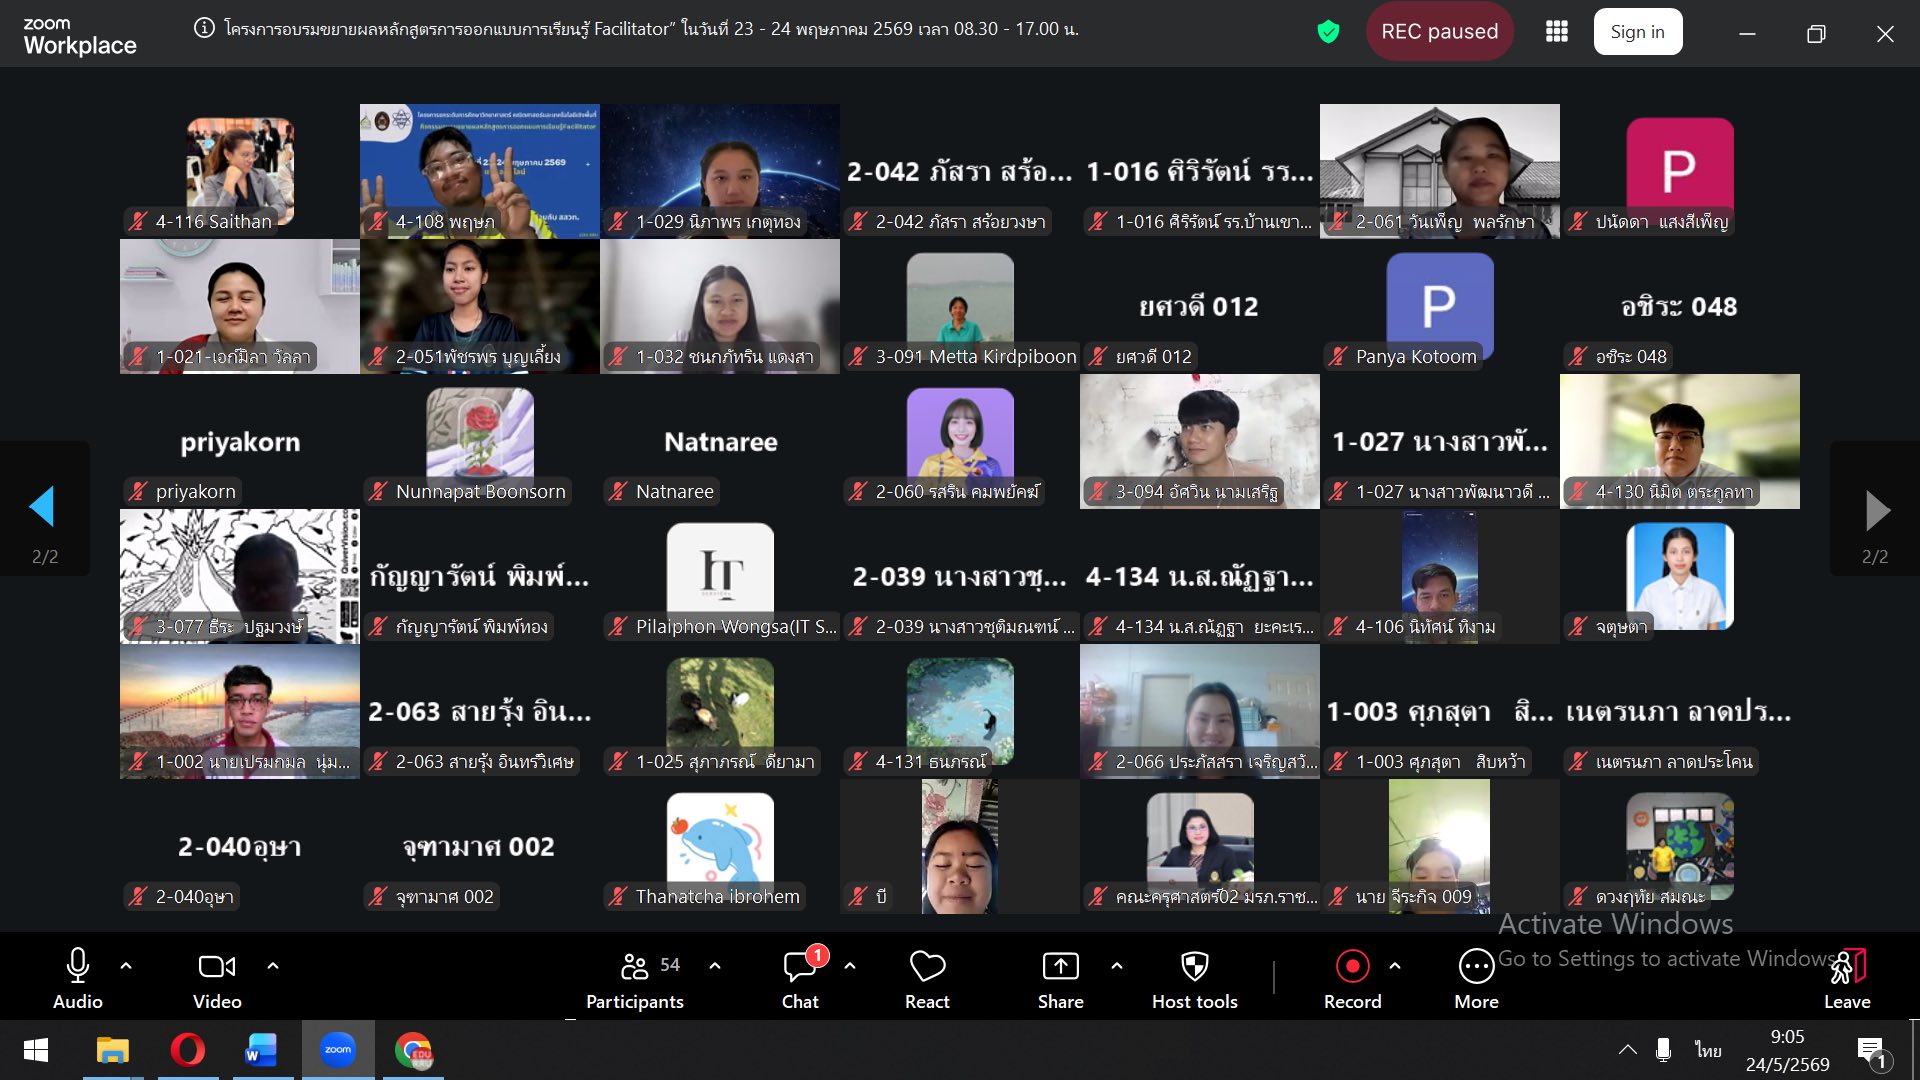1920x1080 pixels.
Task: Expand the Share options arrow
Action: (x=1117, y=966)
